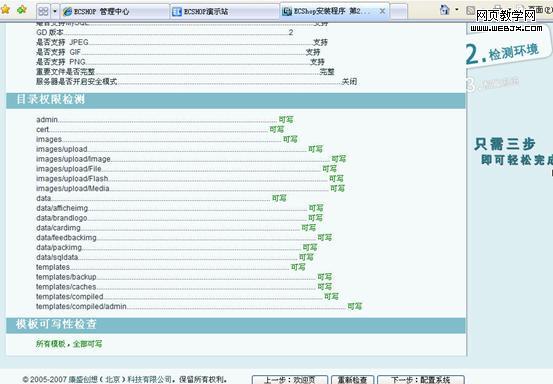Select the templates/compiled/admin row
The width and height of the screenshot is (553, 384).
pos(199,307)
